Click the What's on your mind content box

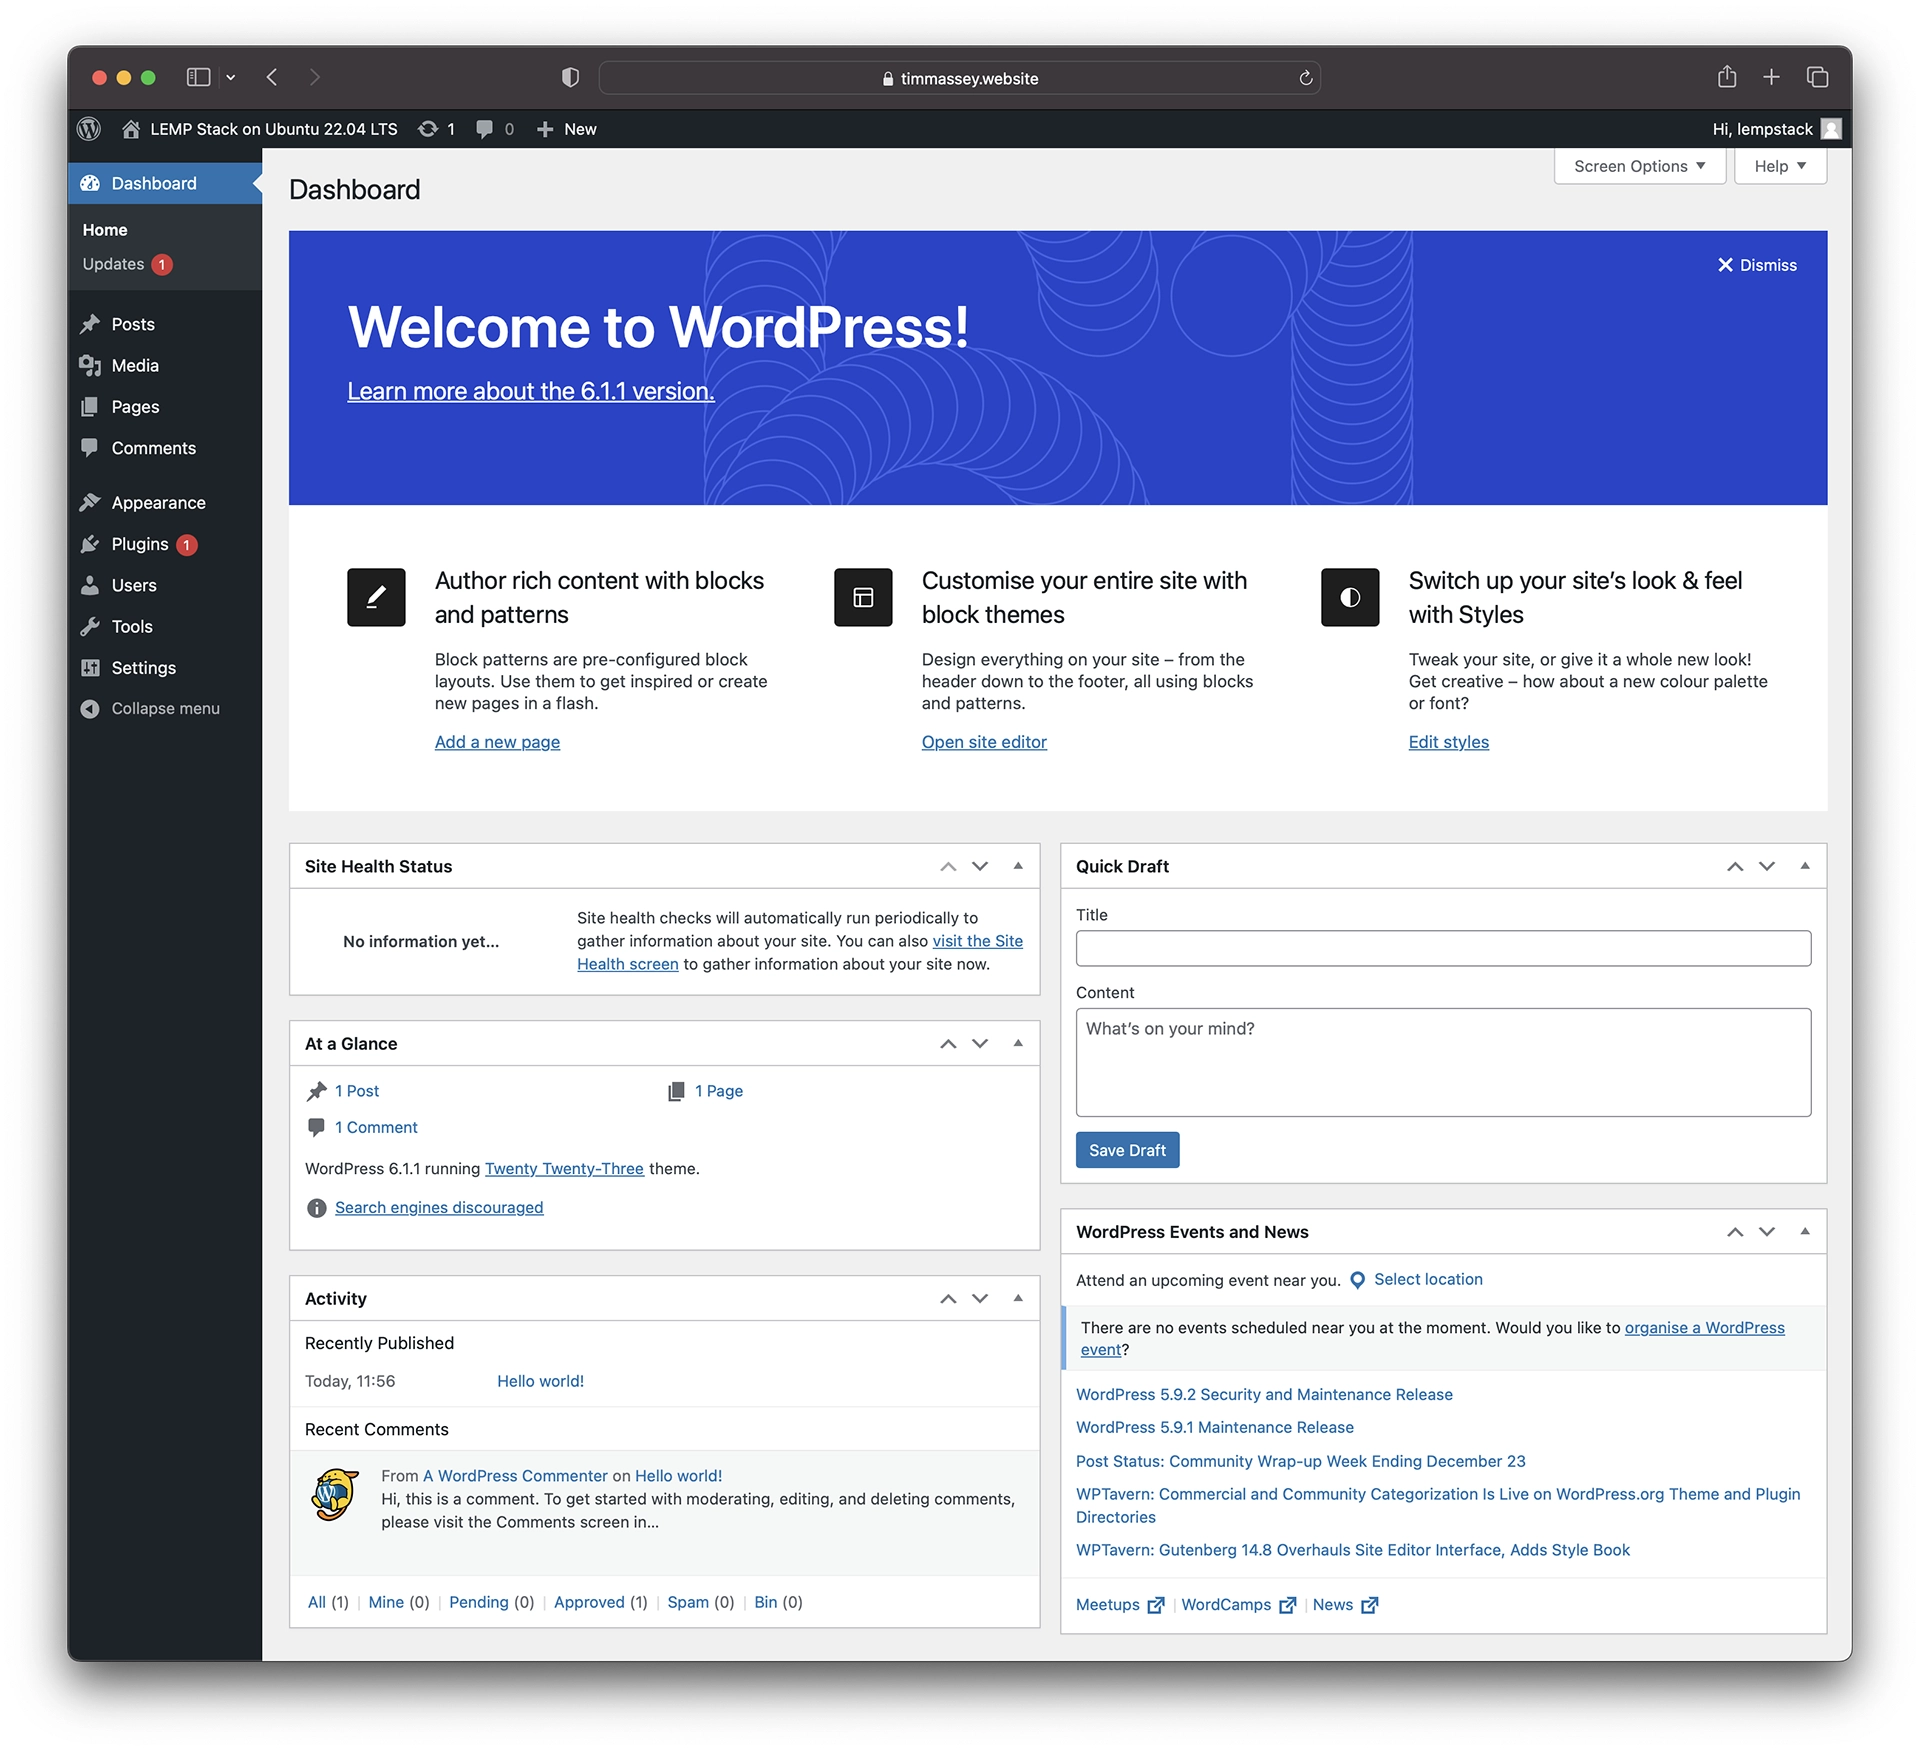pyautogui.click(x=1443, y=1062)
